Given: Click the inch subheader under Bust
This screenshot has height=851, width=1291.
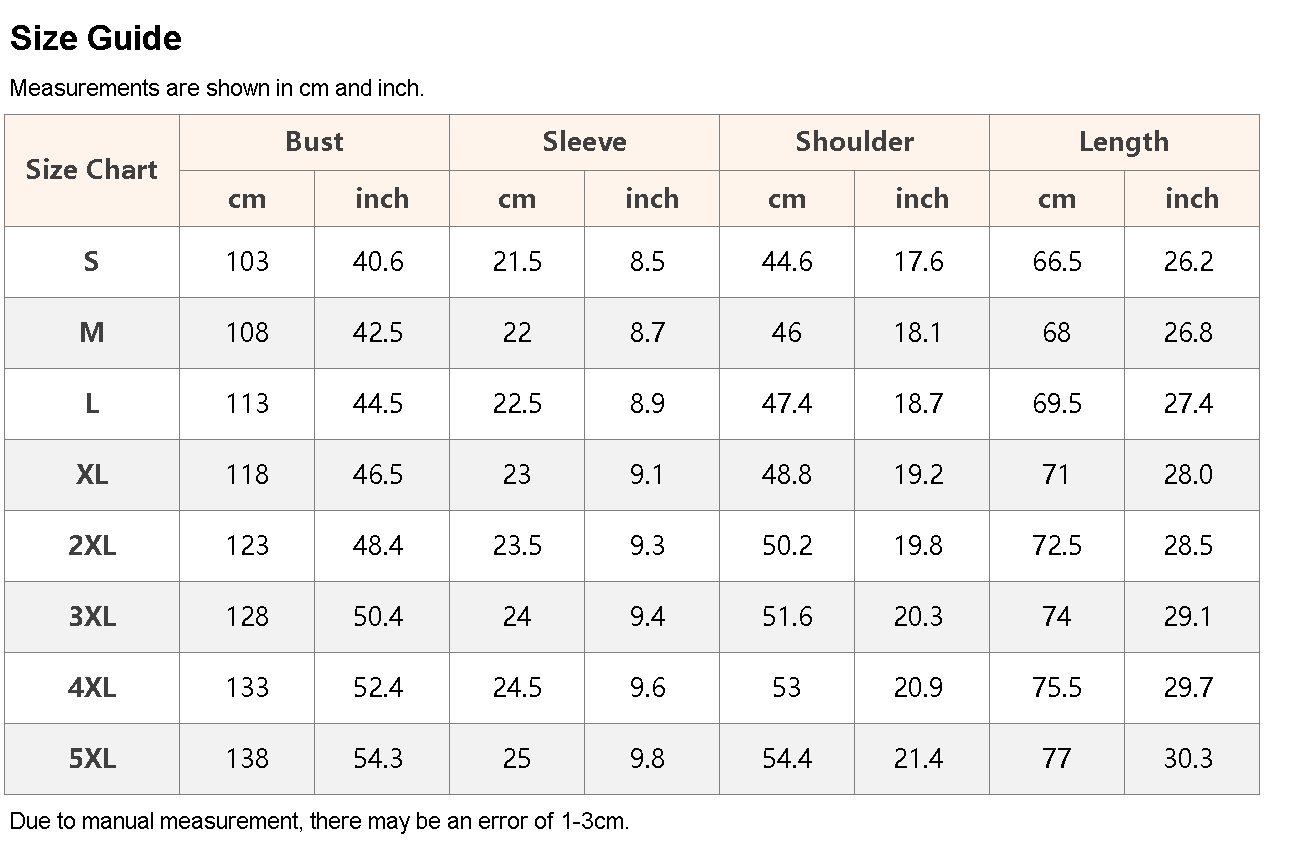Looking at the screenshot, I should (382, 198).
